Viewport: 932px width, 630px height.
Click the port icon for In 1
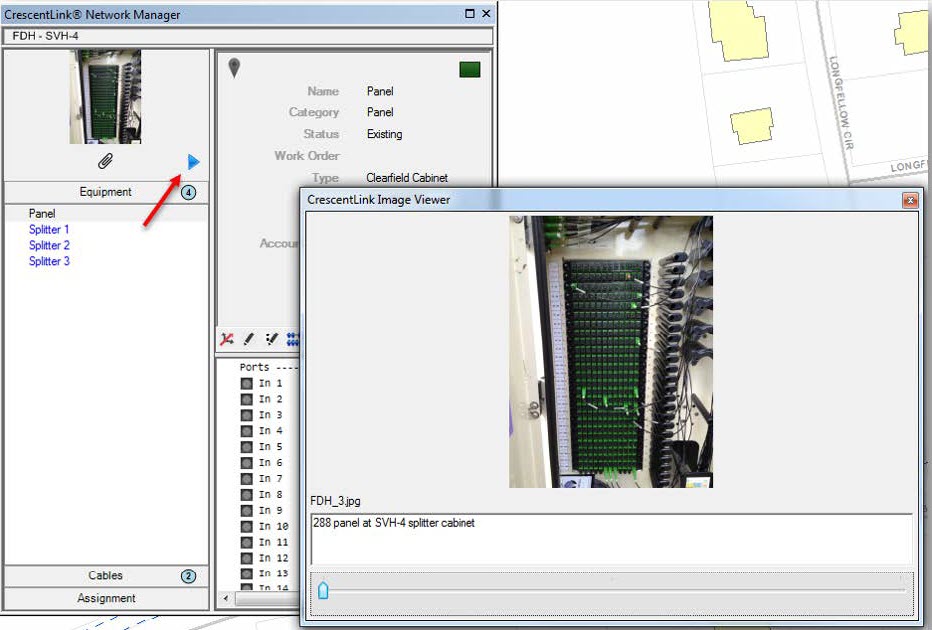[x=247, y=383]
